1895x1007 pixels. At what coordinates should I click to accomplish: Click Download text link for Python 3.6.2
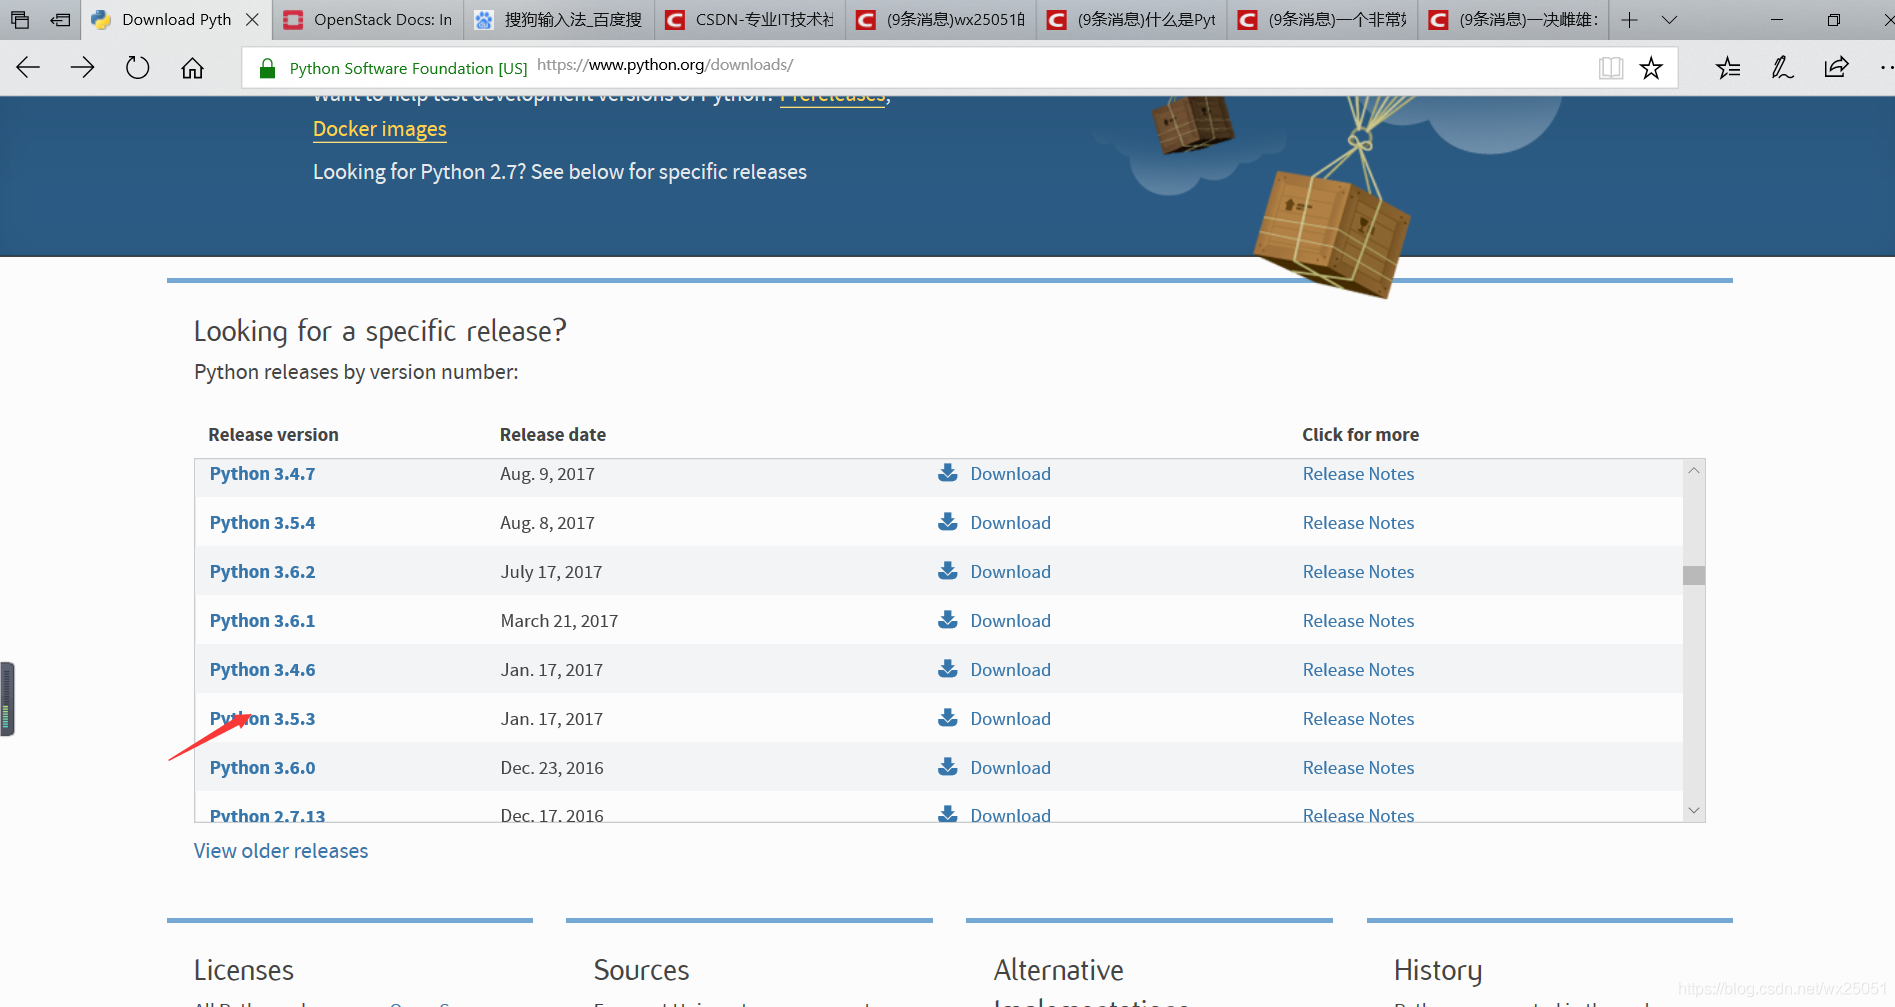[1010, 572]
